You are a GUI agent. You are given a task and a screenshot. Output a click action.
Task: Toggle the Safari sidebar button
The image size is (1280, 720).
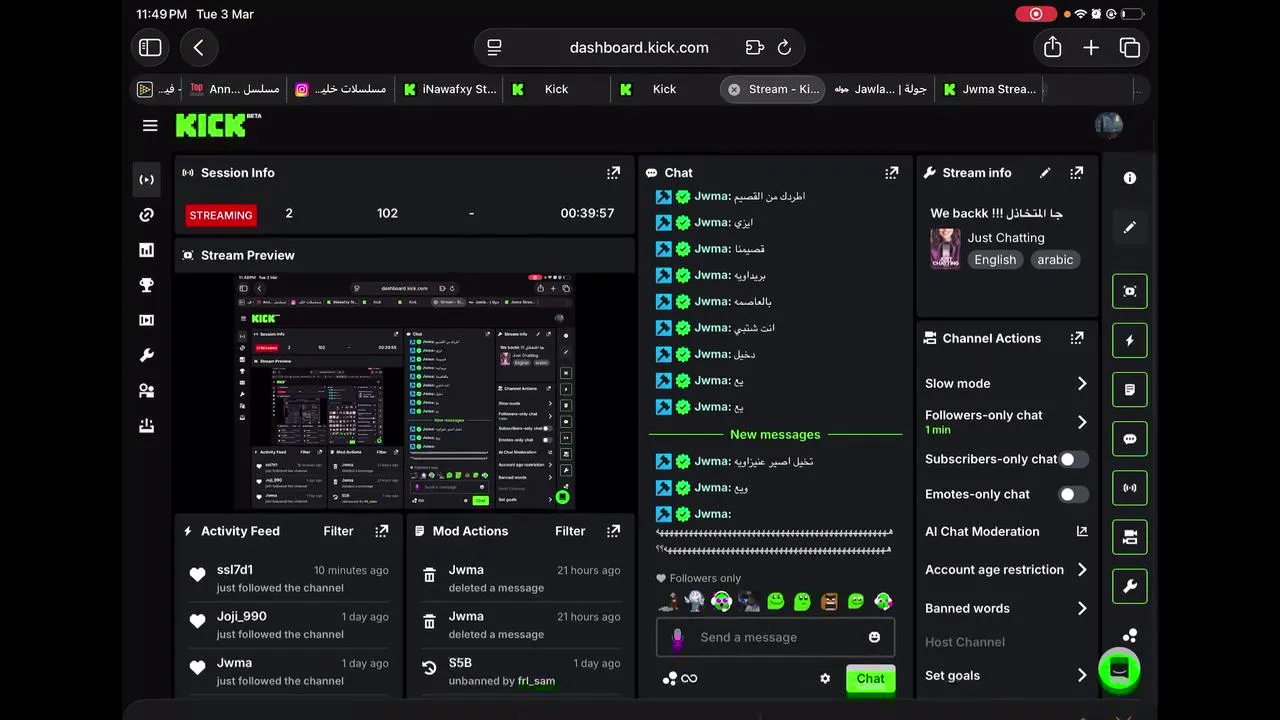coord(150,47)
